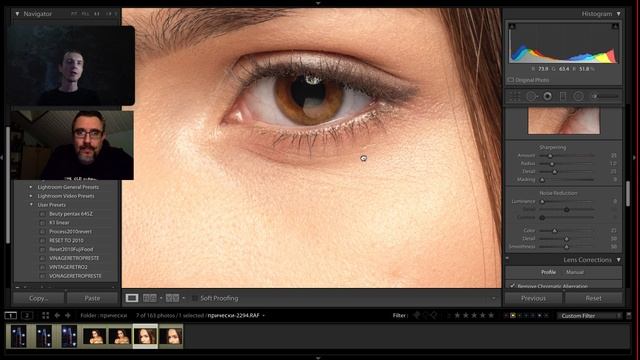
Task: Select the last filmstrip thumbnail
Action: [171, 336]
